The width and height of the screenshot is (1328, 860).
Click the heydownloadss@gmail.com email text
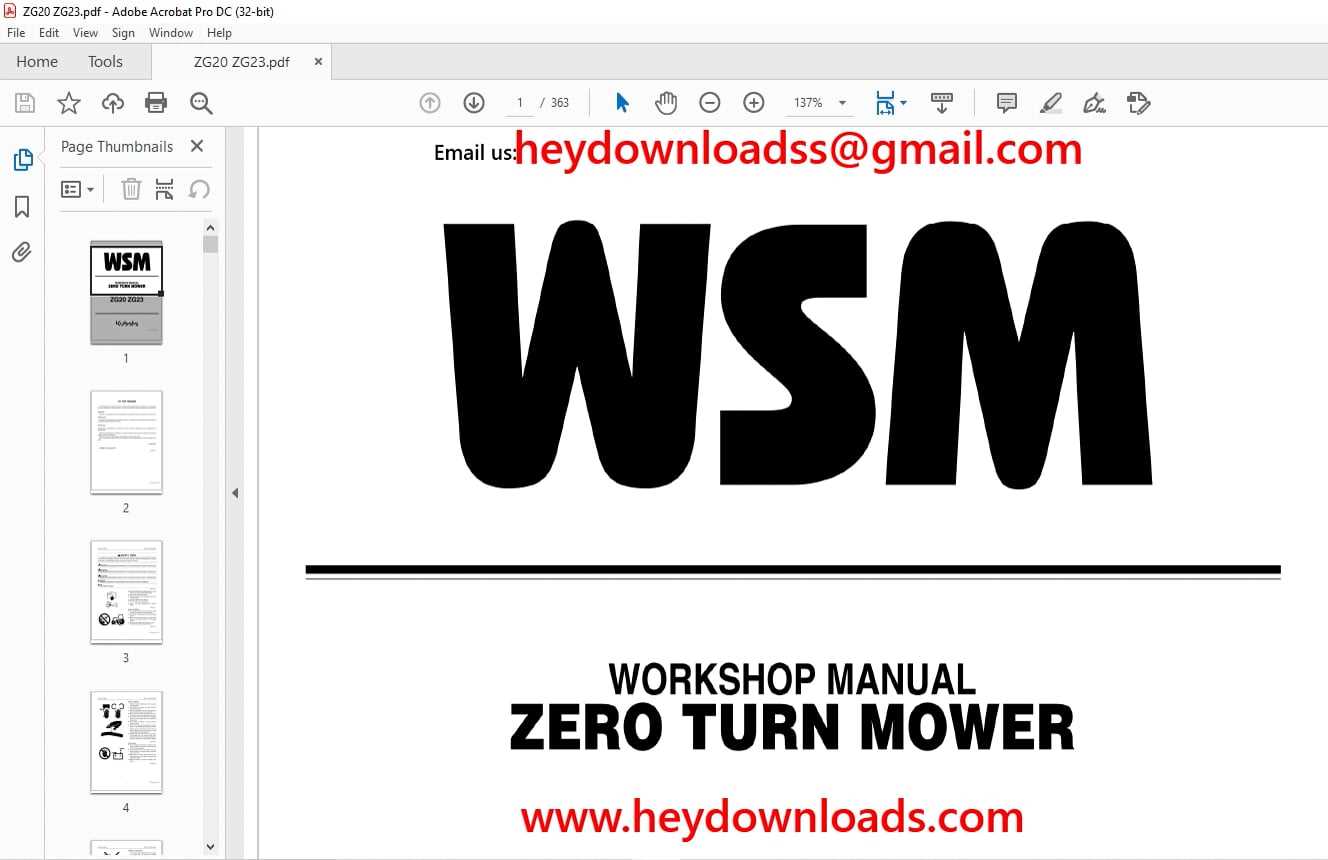click(x=798, y=150)
